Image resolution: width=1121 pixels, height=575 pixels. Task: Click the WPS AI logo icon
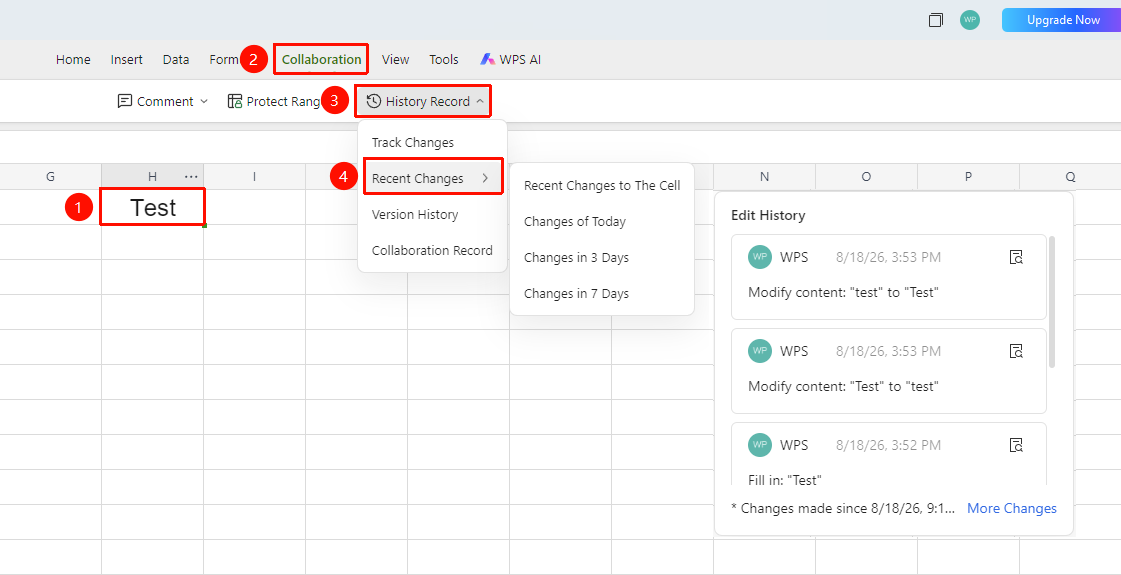point(488,59)
